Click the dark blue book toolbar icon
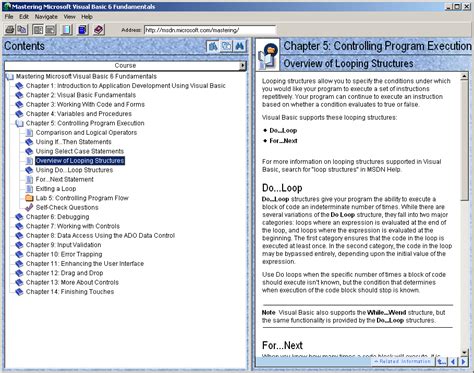This screenshot has width=474, height=373. 82,30
